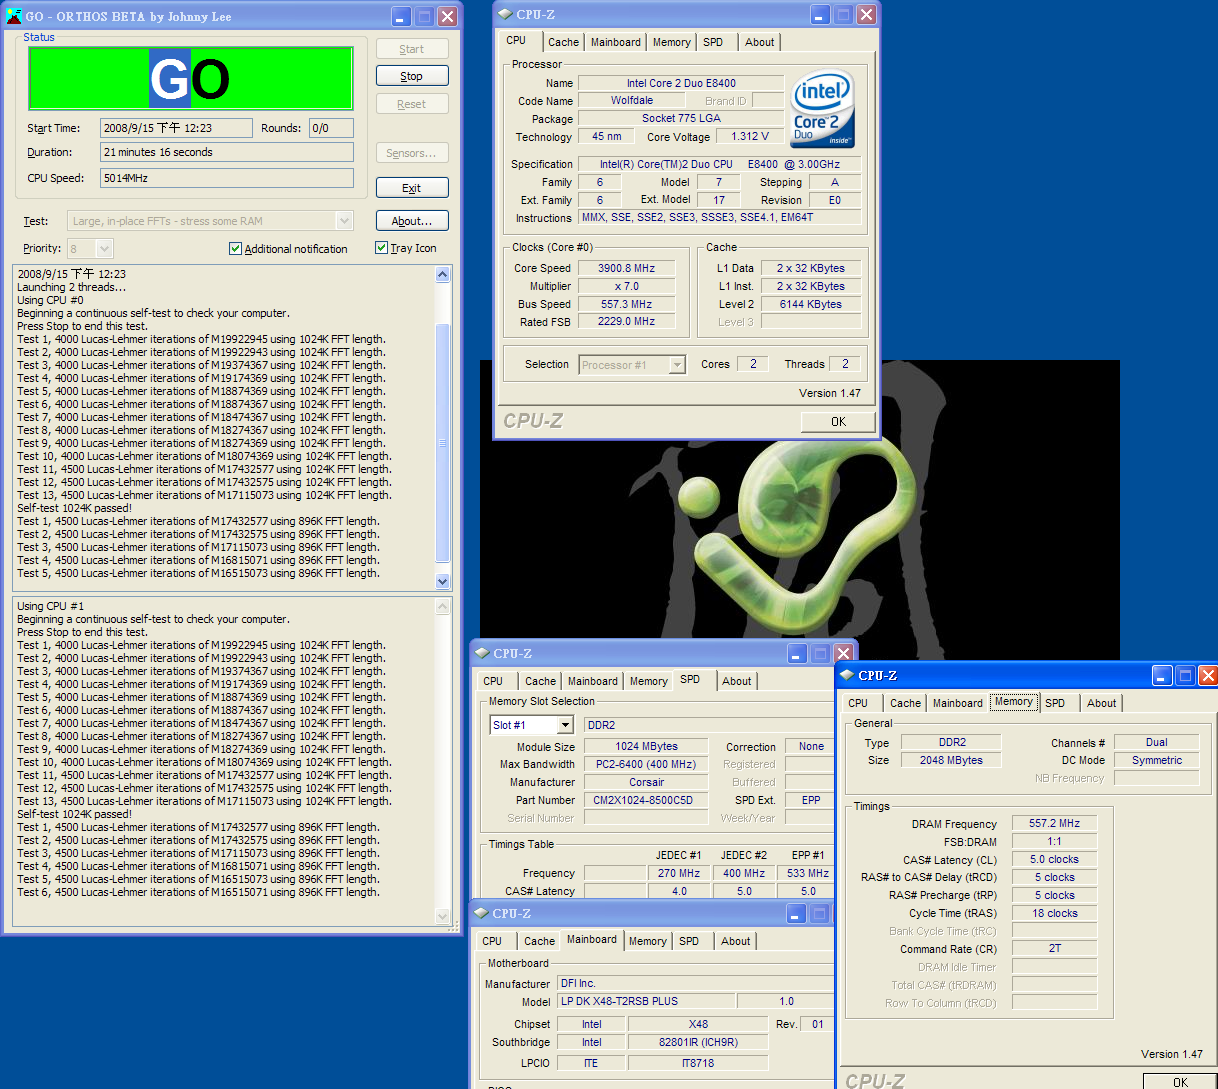1218x1089 pixels.
Task: Expand the Slot #1 memory slot dropdown
Action: (x=565, y=725)
